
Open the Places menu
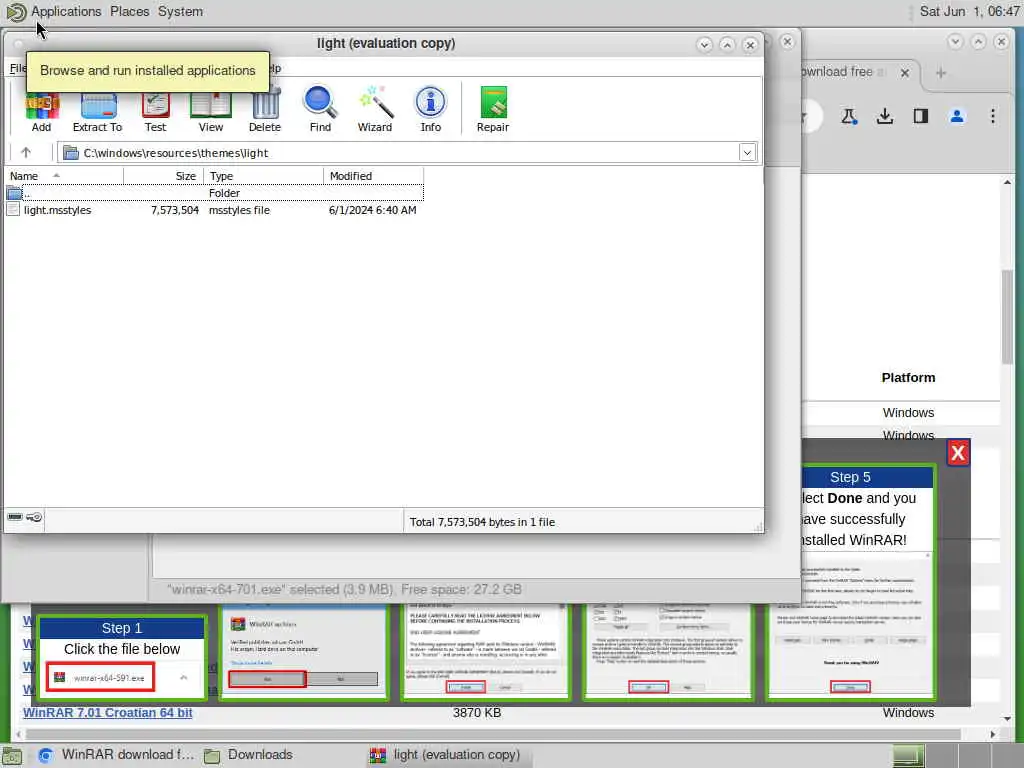tap(129, 12)
